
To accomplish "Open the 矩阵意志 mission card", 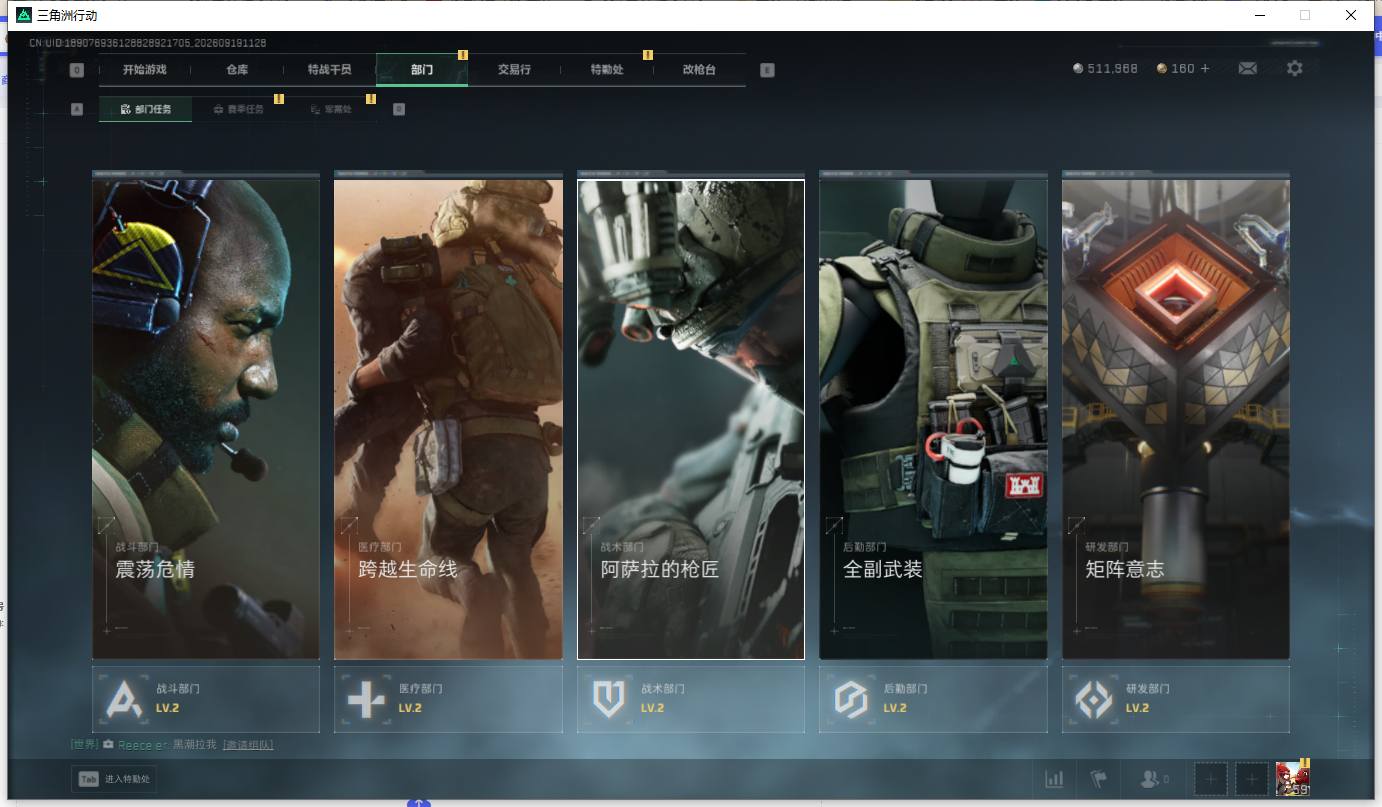I will point(1176,419).
